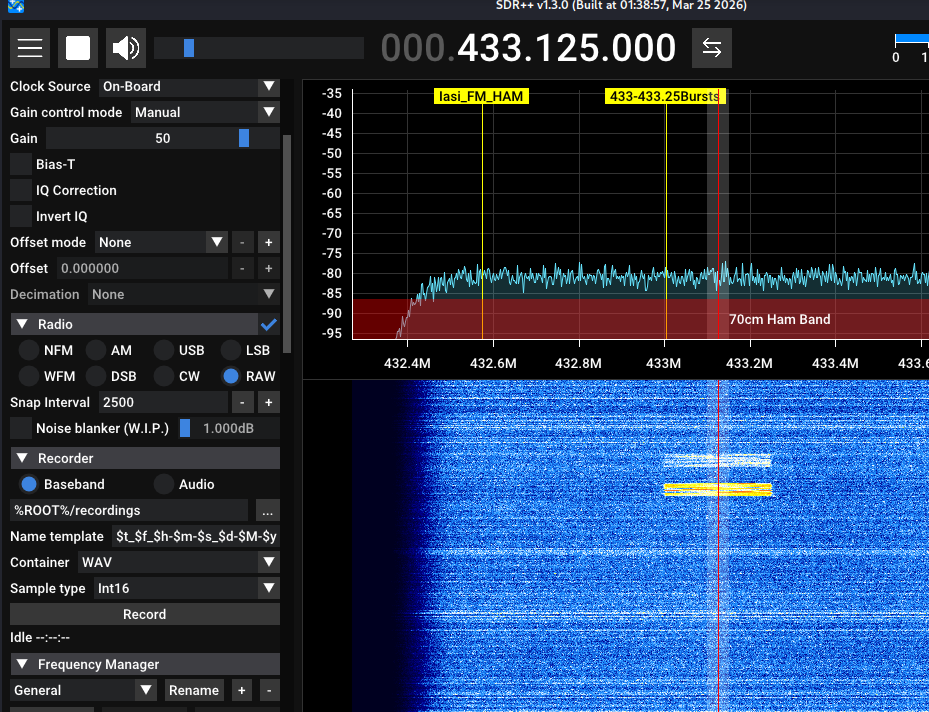Image resolution: width=929 pixels, height=712 pixels.
Task: Open Offset mode dropdown
Action: (161, 243)
